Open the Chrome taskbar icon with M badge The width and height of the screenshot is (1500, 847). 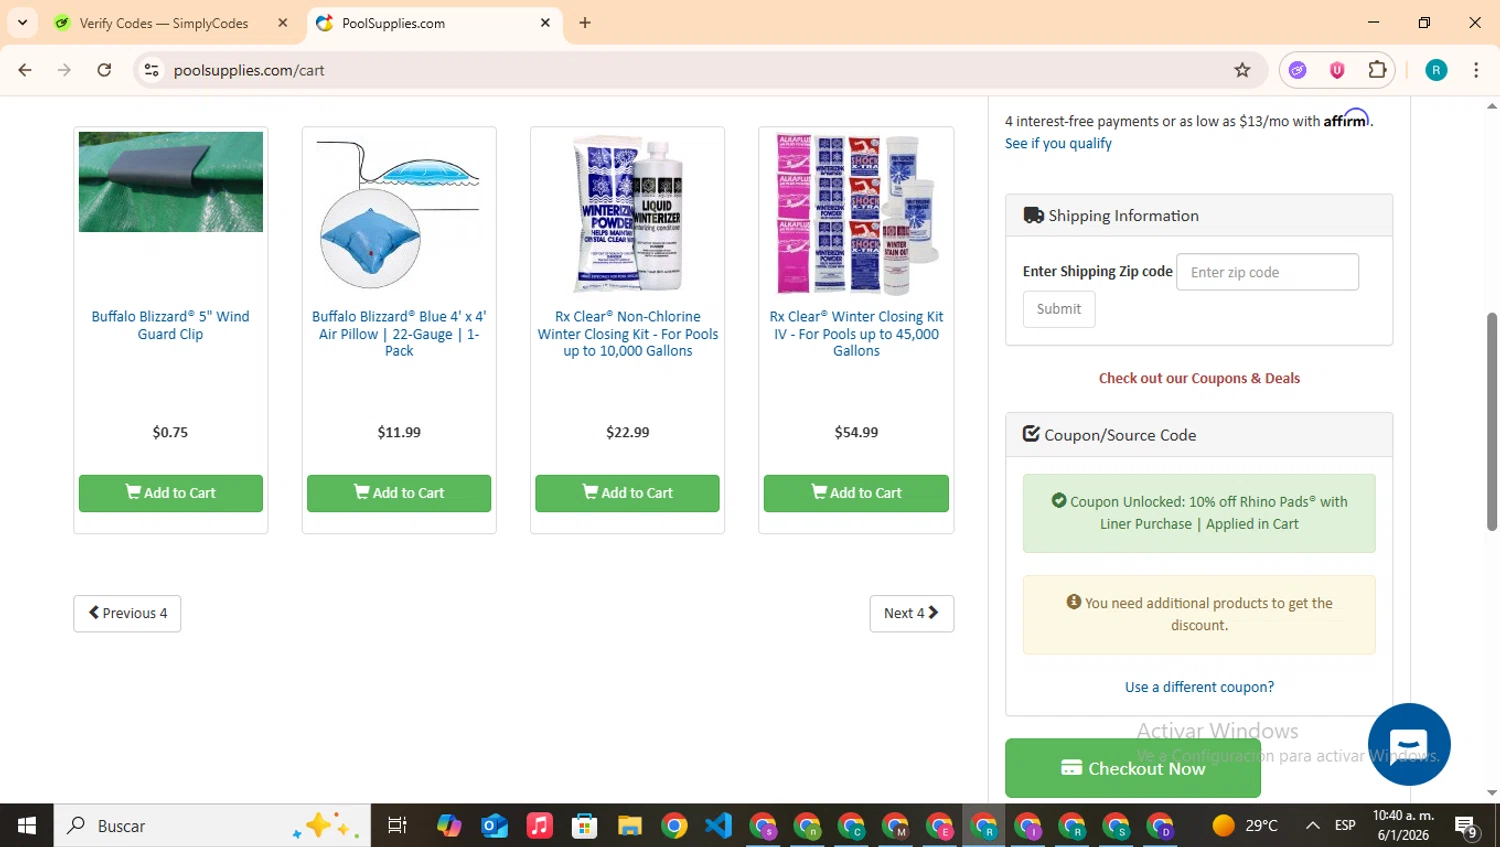point(896,826)
